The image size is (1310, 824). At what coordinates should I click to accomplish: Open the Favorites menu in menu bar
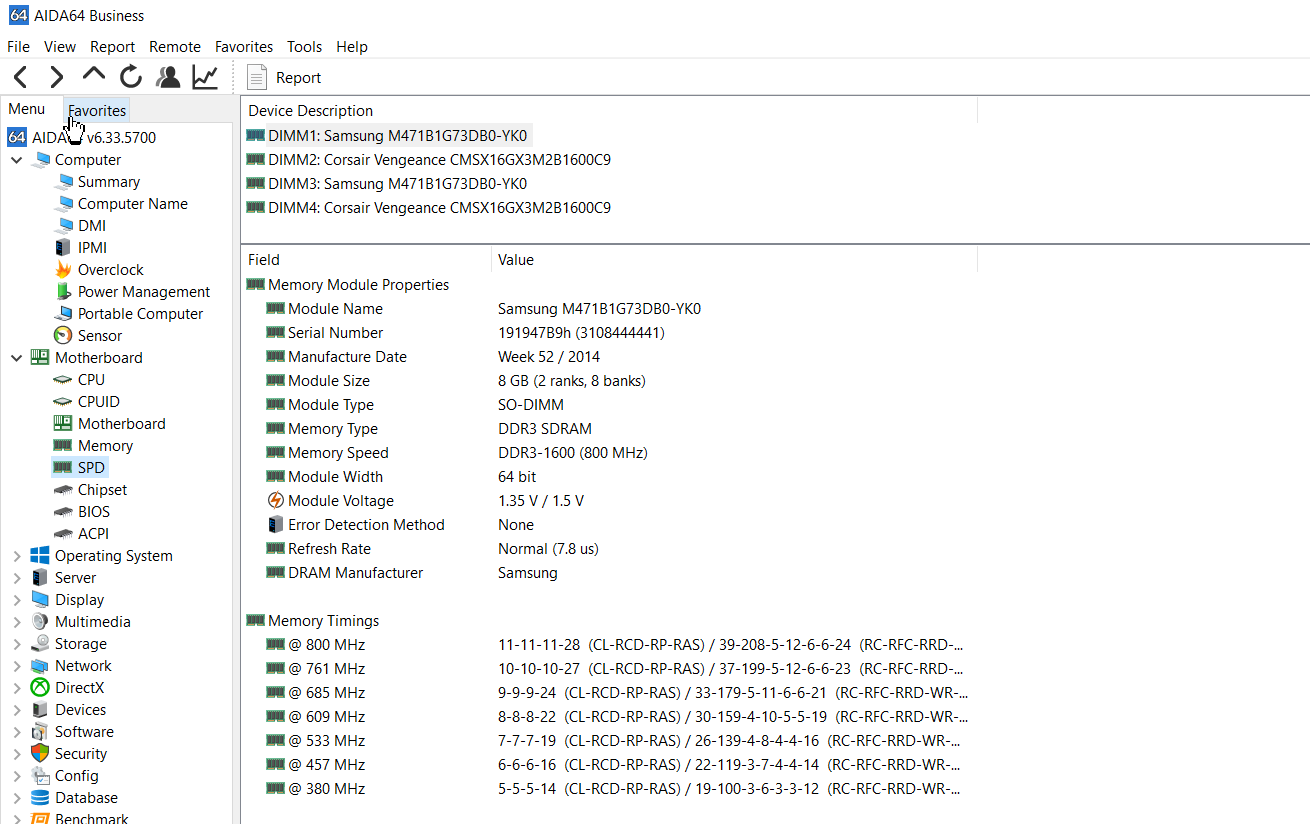click(244, 46)
